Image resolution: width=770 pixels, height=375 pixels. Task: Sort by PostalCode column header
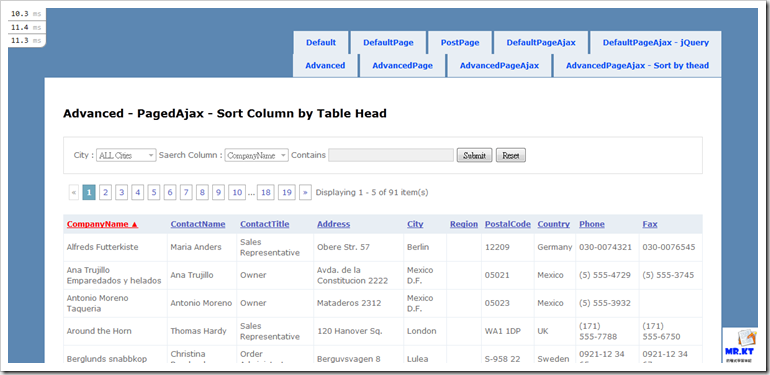point(508,224)
